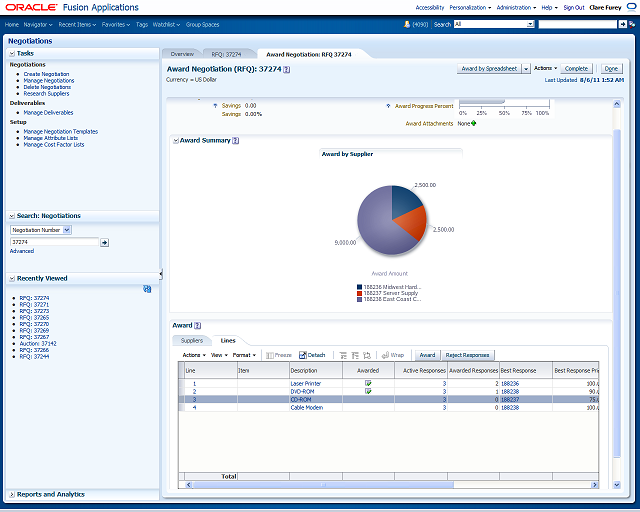The height and width of the screenshot is (512, 640).
Task: Click the Recently Viewed refresh icon
Action: tap(147, 289)
